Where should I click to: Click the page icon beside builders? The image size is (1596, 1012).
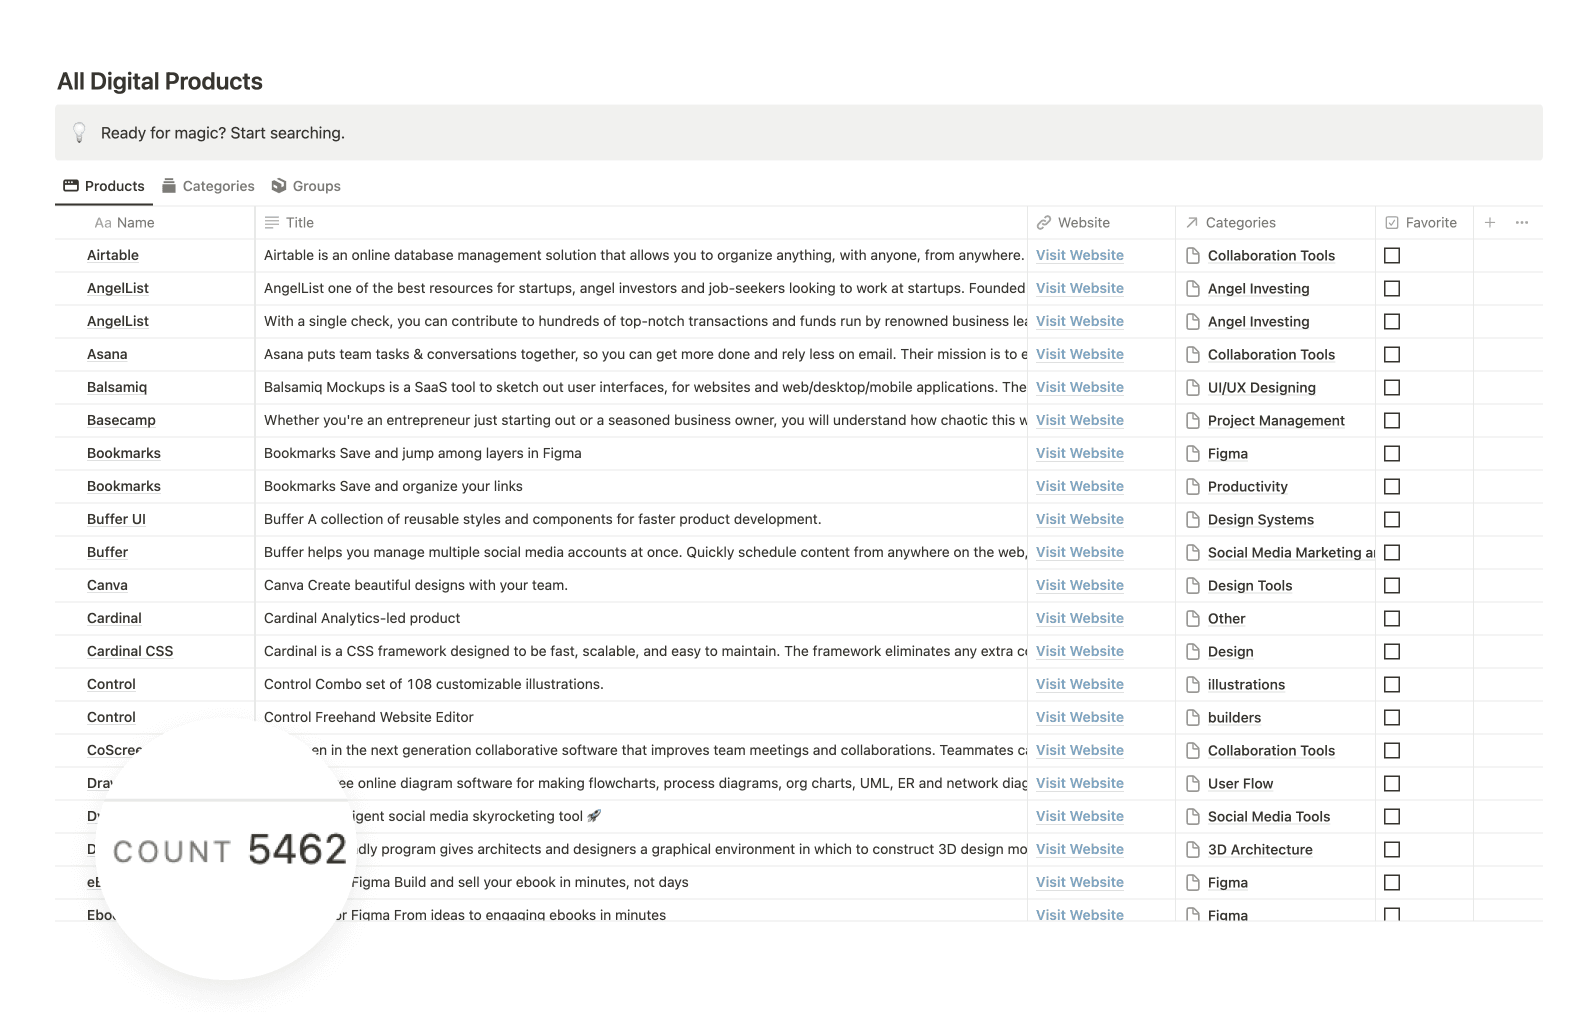click(x=1192, y=718)
